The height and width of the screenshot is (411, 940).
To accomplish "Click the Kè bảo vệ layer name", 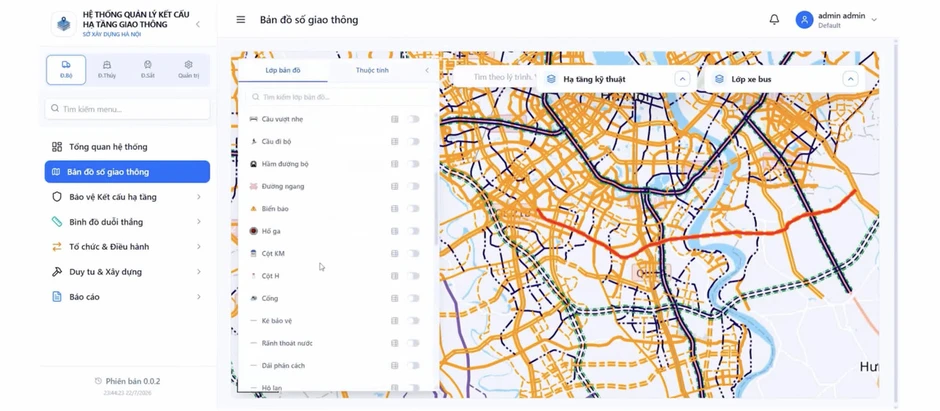I will tap(277, 321).
